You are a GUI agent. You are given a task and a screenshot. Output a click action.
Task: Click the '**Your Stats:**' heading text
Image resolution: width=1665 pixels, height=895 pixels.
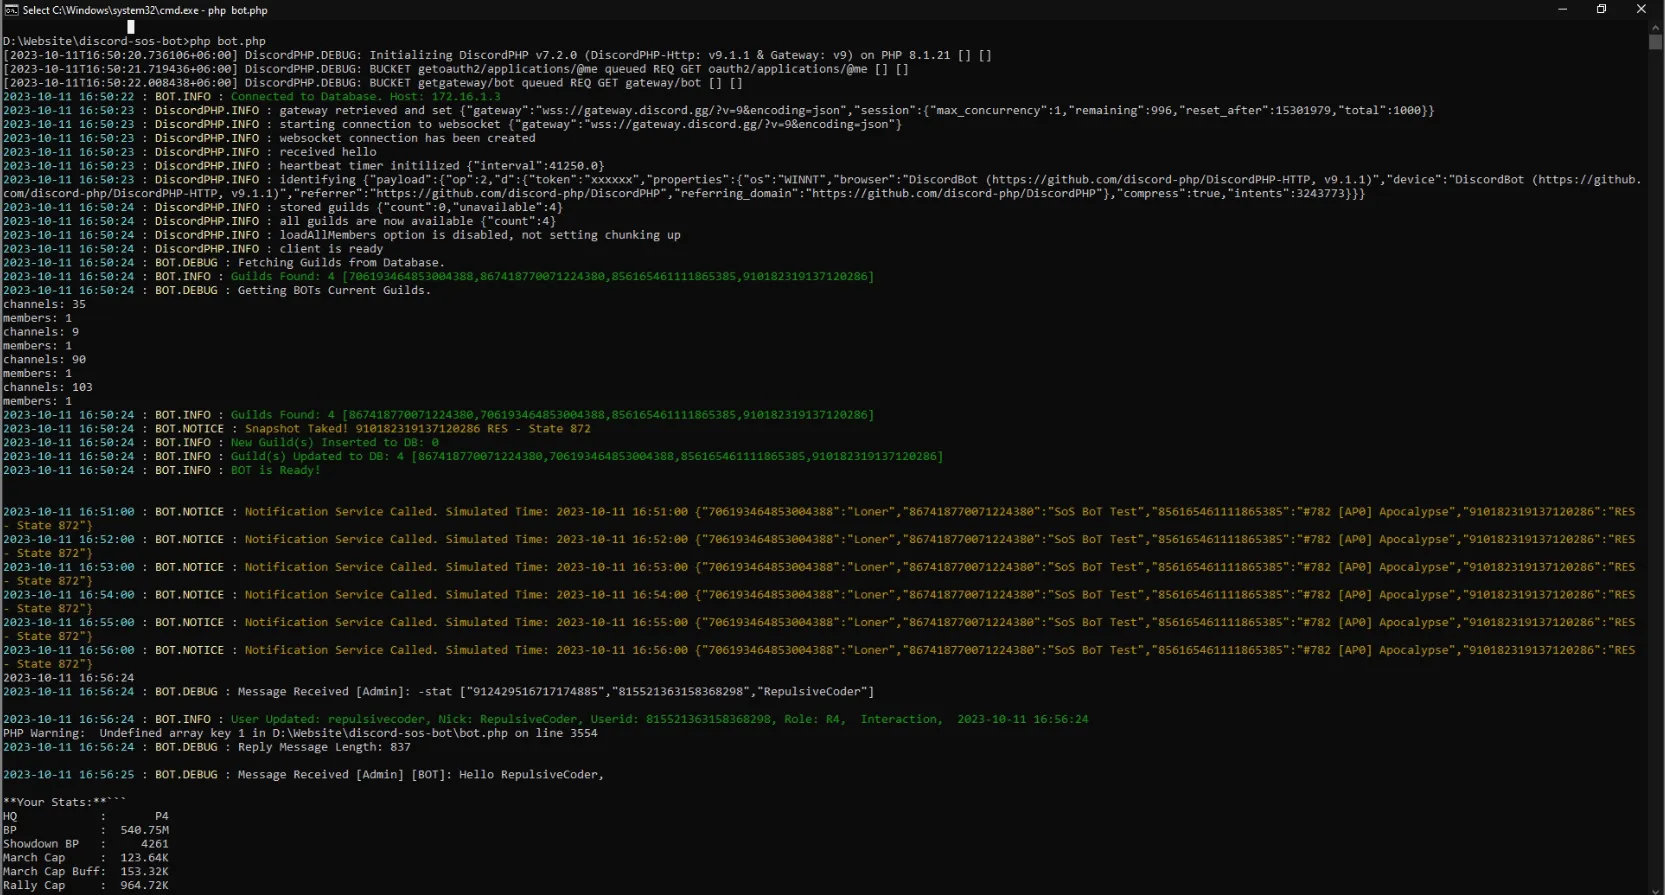click(64, 802)
